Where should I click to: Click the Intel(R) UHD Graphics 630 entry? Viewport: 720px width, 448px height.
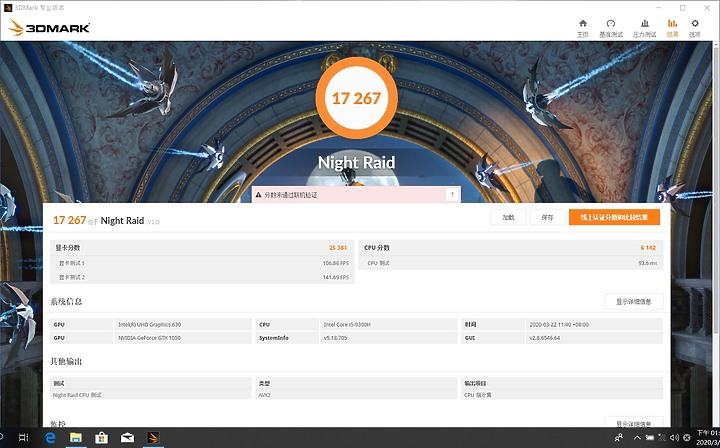150,325
